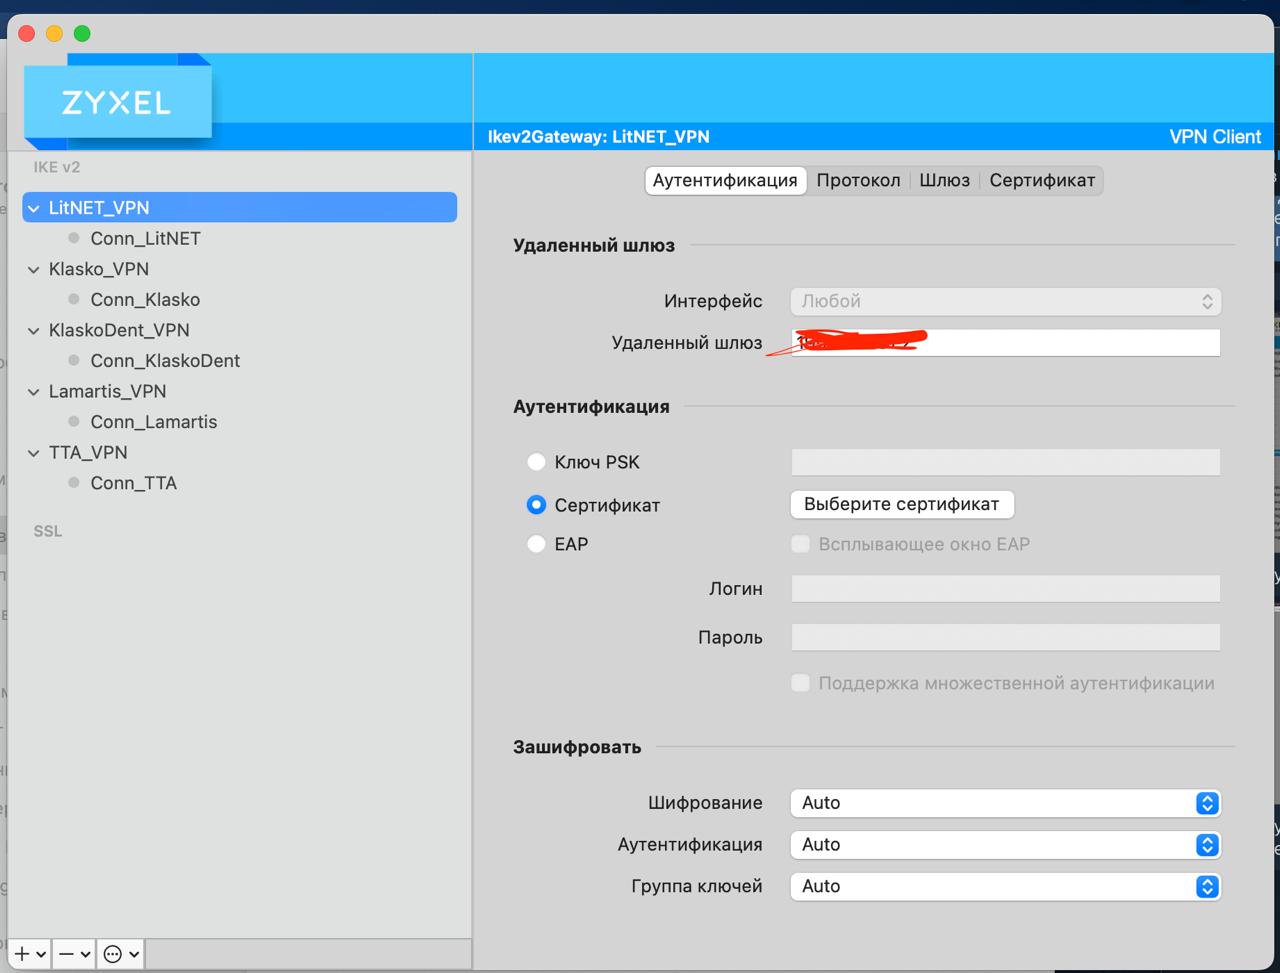Toggle the Всплывающее окно EAP checkbox
Viewport: 1280px width, 973px height.
click(800, 544)
